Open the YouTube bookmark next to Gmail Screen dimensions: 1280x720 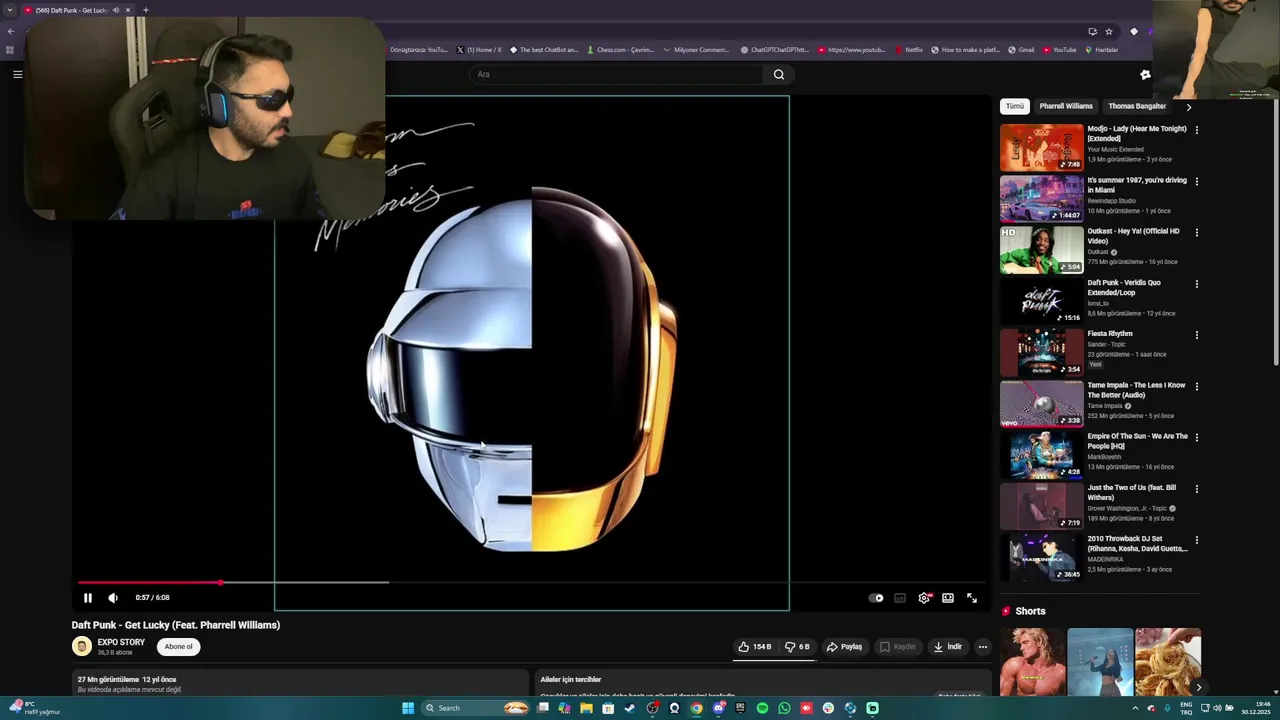pyautogui.click(x=1060, y=50)
